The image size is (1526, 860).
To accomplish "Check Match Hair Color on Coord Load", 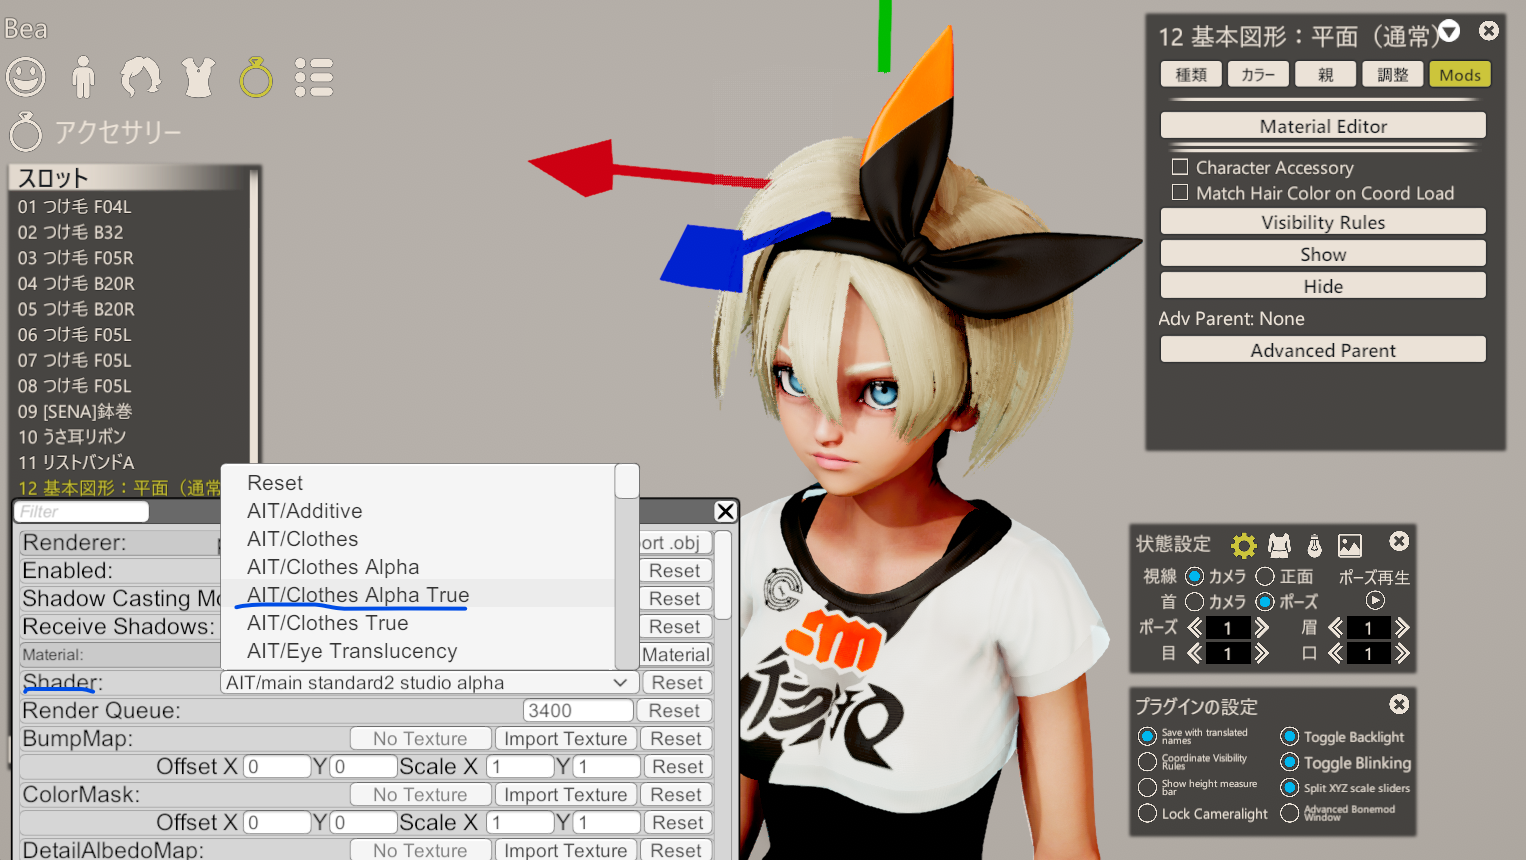I will [x=1180, y=192].
